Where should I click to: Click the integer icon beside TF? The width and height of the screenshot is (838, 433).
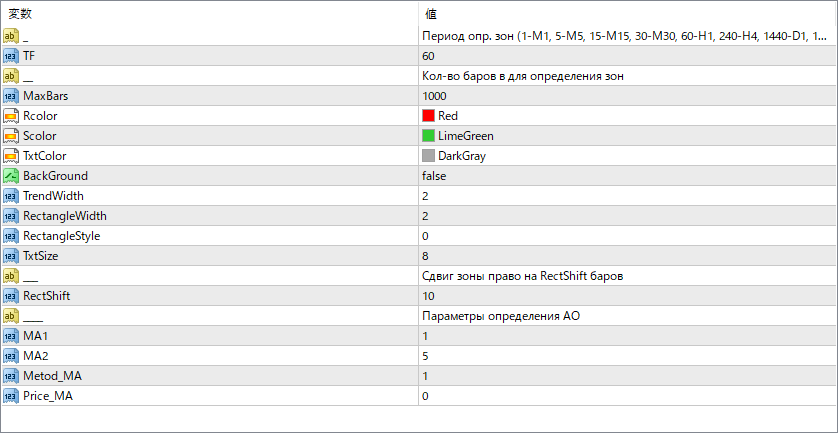point(11,56)
